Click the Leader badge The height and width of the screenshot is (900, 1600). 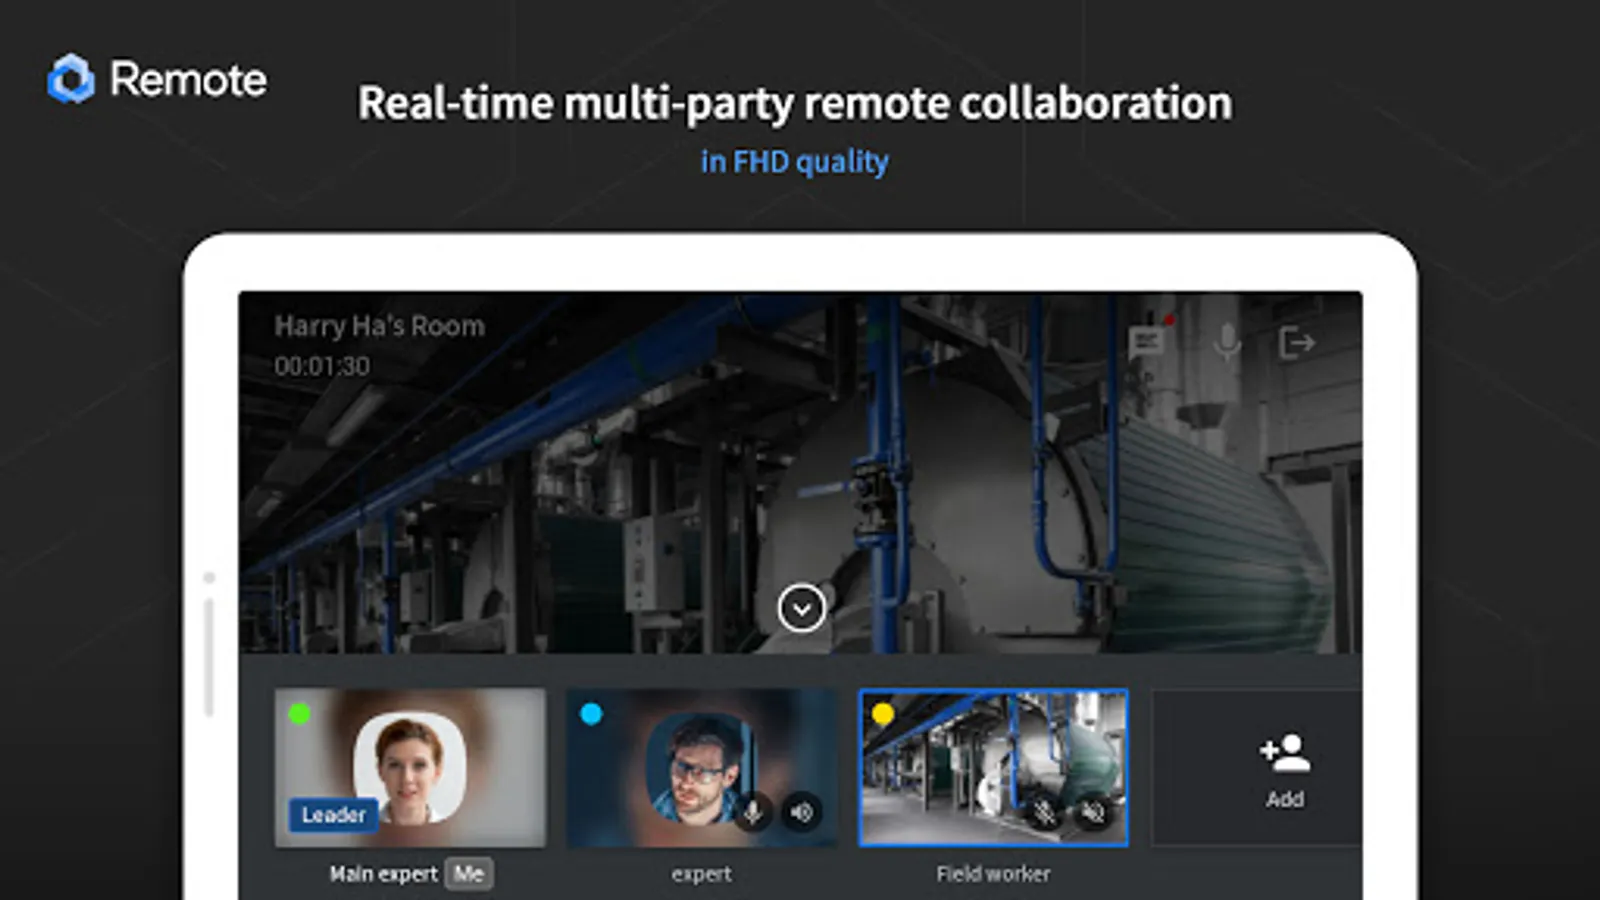coord(334,815)
